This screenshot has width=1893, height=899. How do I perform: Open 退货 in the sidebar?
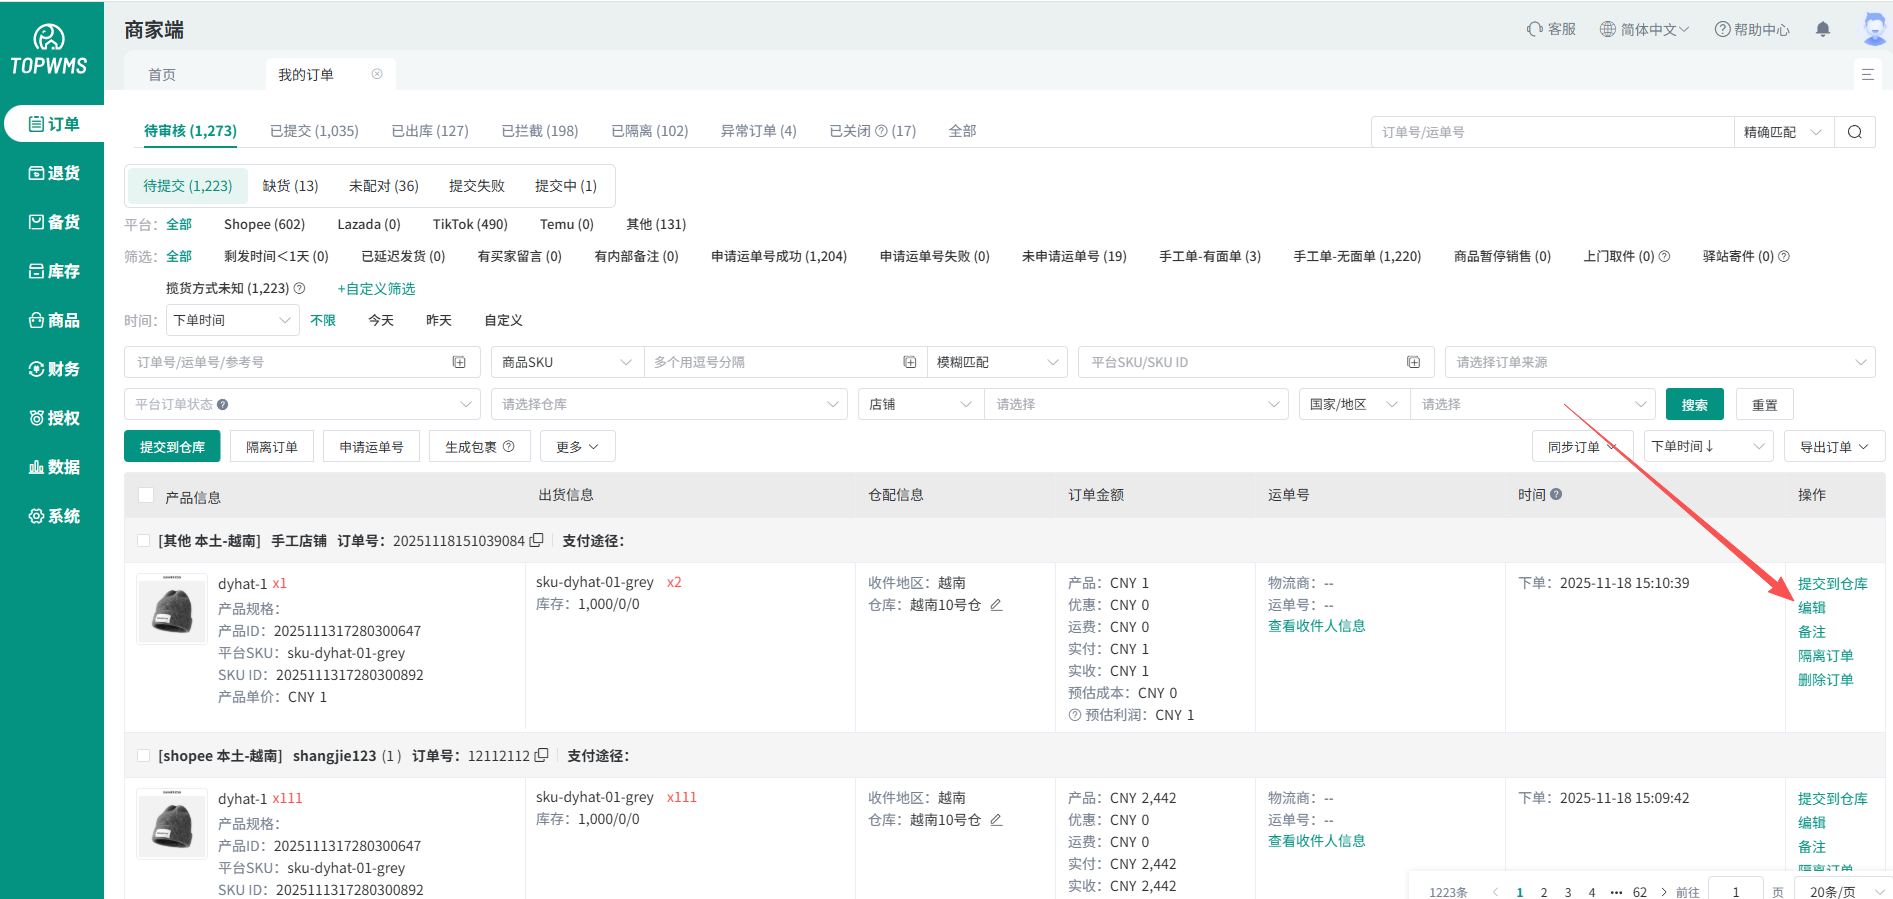tap(54, 173)
